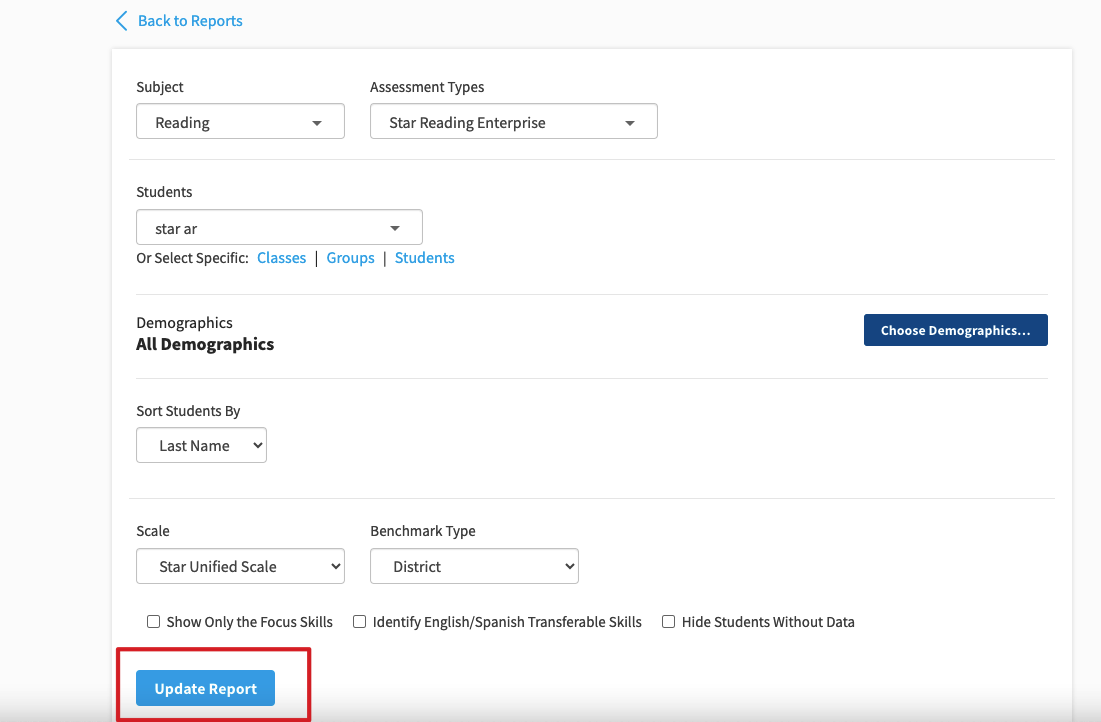Toggle Hide Students Without Data checkbox

(x=669, y=622)
